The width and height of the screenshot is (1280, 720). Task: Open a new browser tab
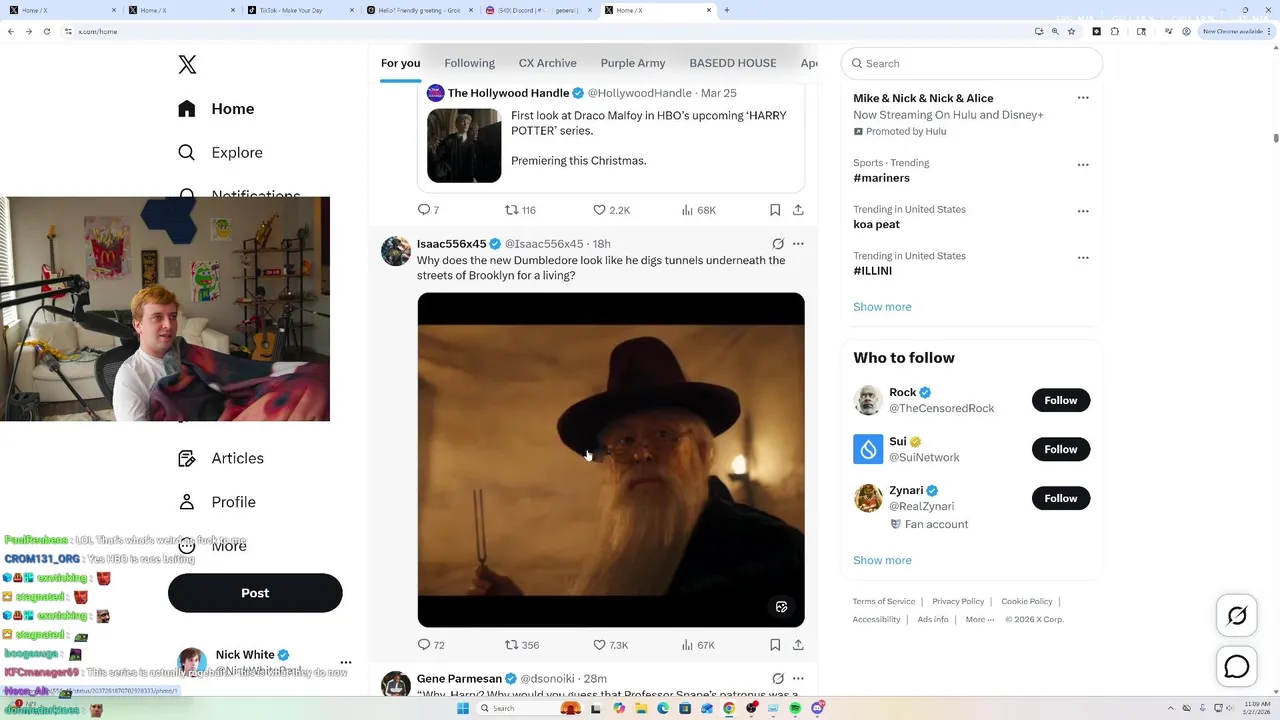point(726,10)
